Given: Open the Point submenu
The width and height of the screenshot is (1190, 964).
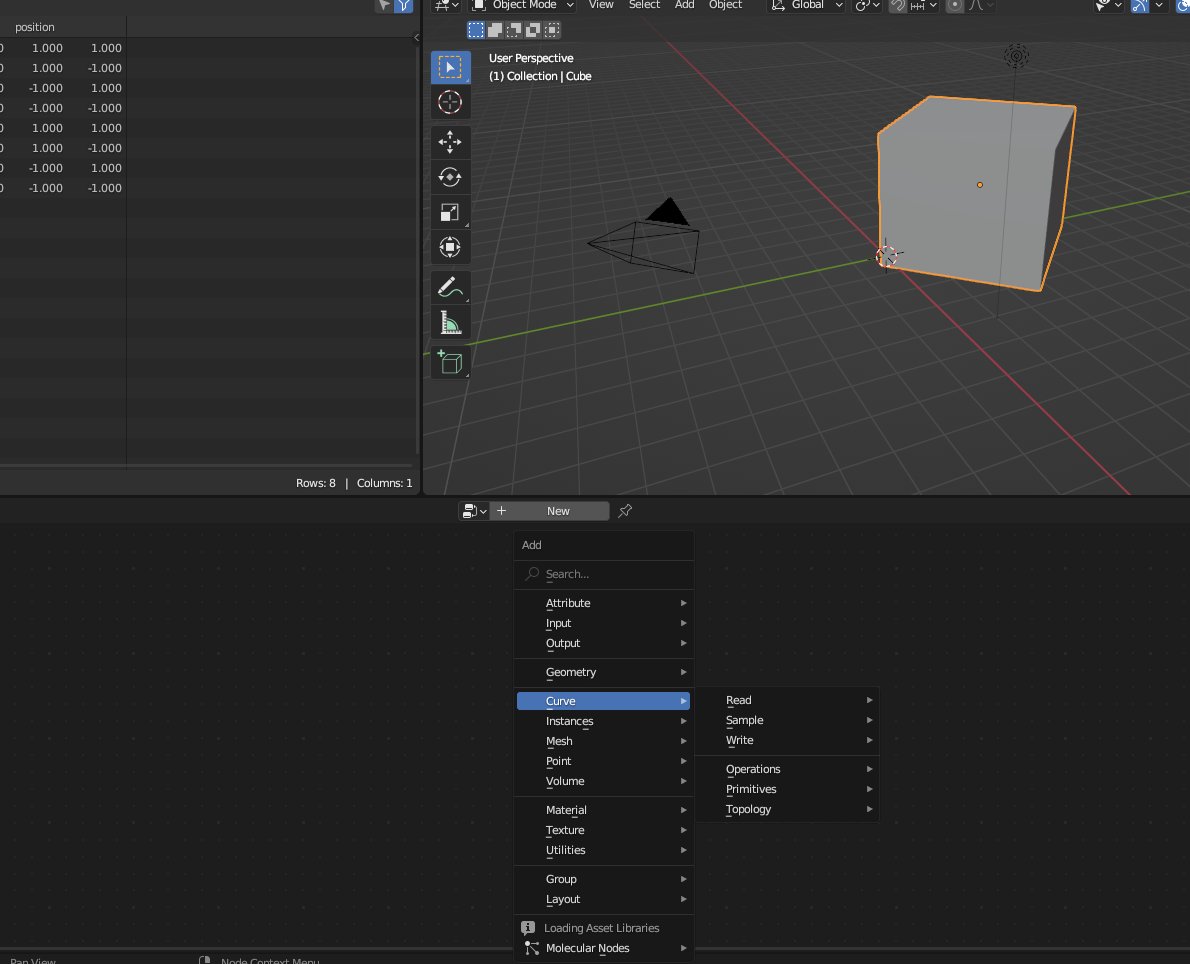Looking at the screenshot, I should pos(603,761).
